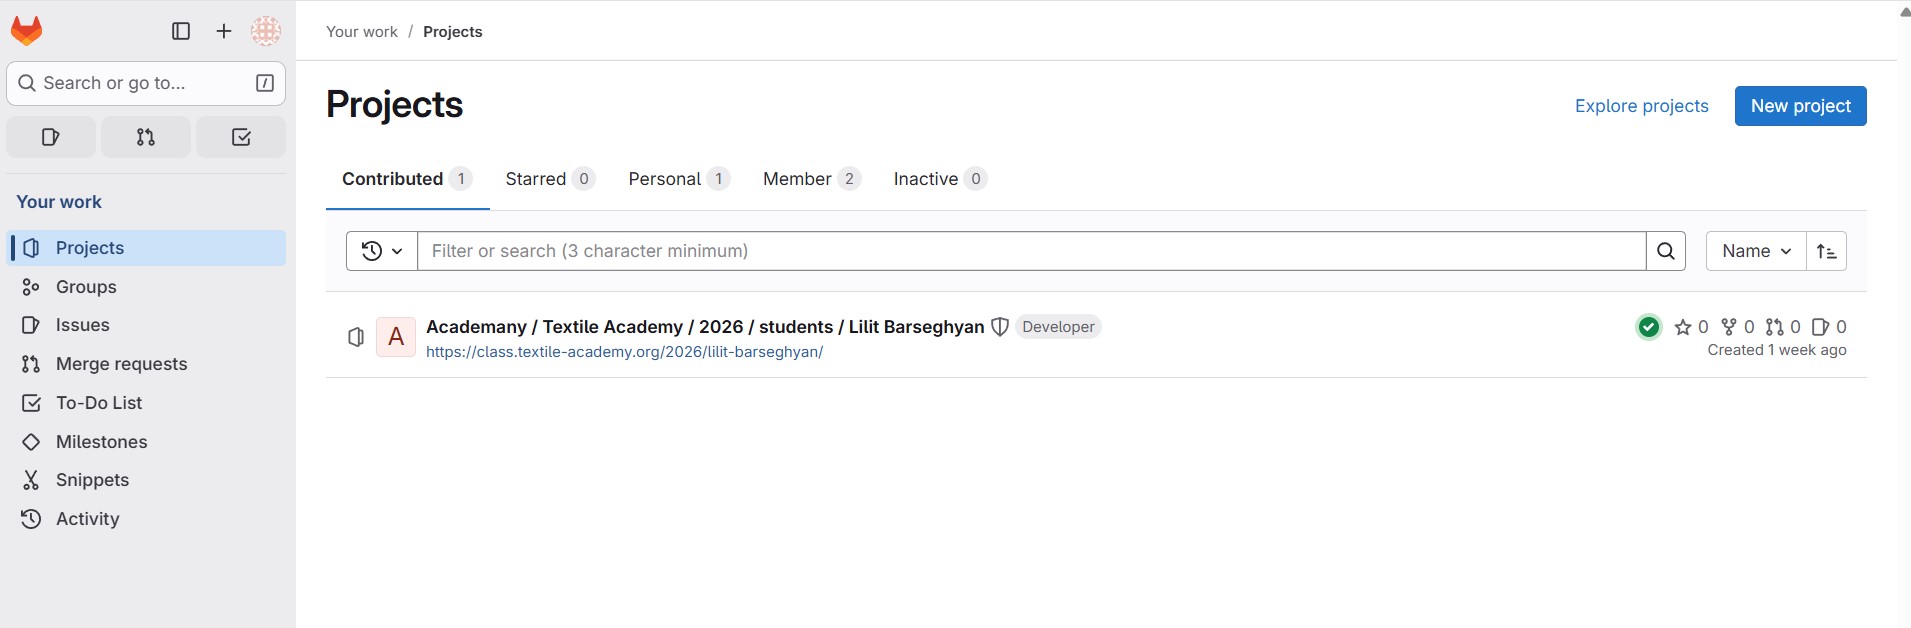Open the Explore projects link
This screenshot has width=1911, height=628.
pos(1641,106)
